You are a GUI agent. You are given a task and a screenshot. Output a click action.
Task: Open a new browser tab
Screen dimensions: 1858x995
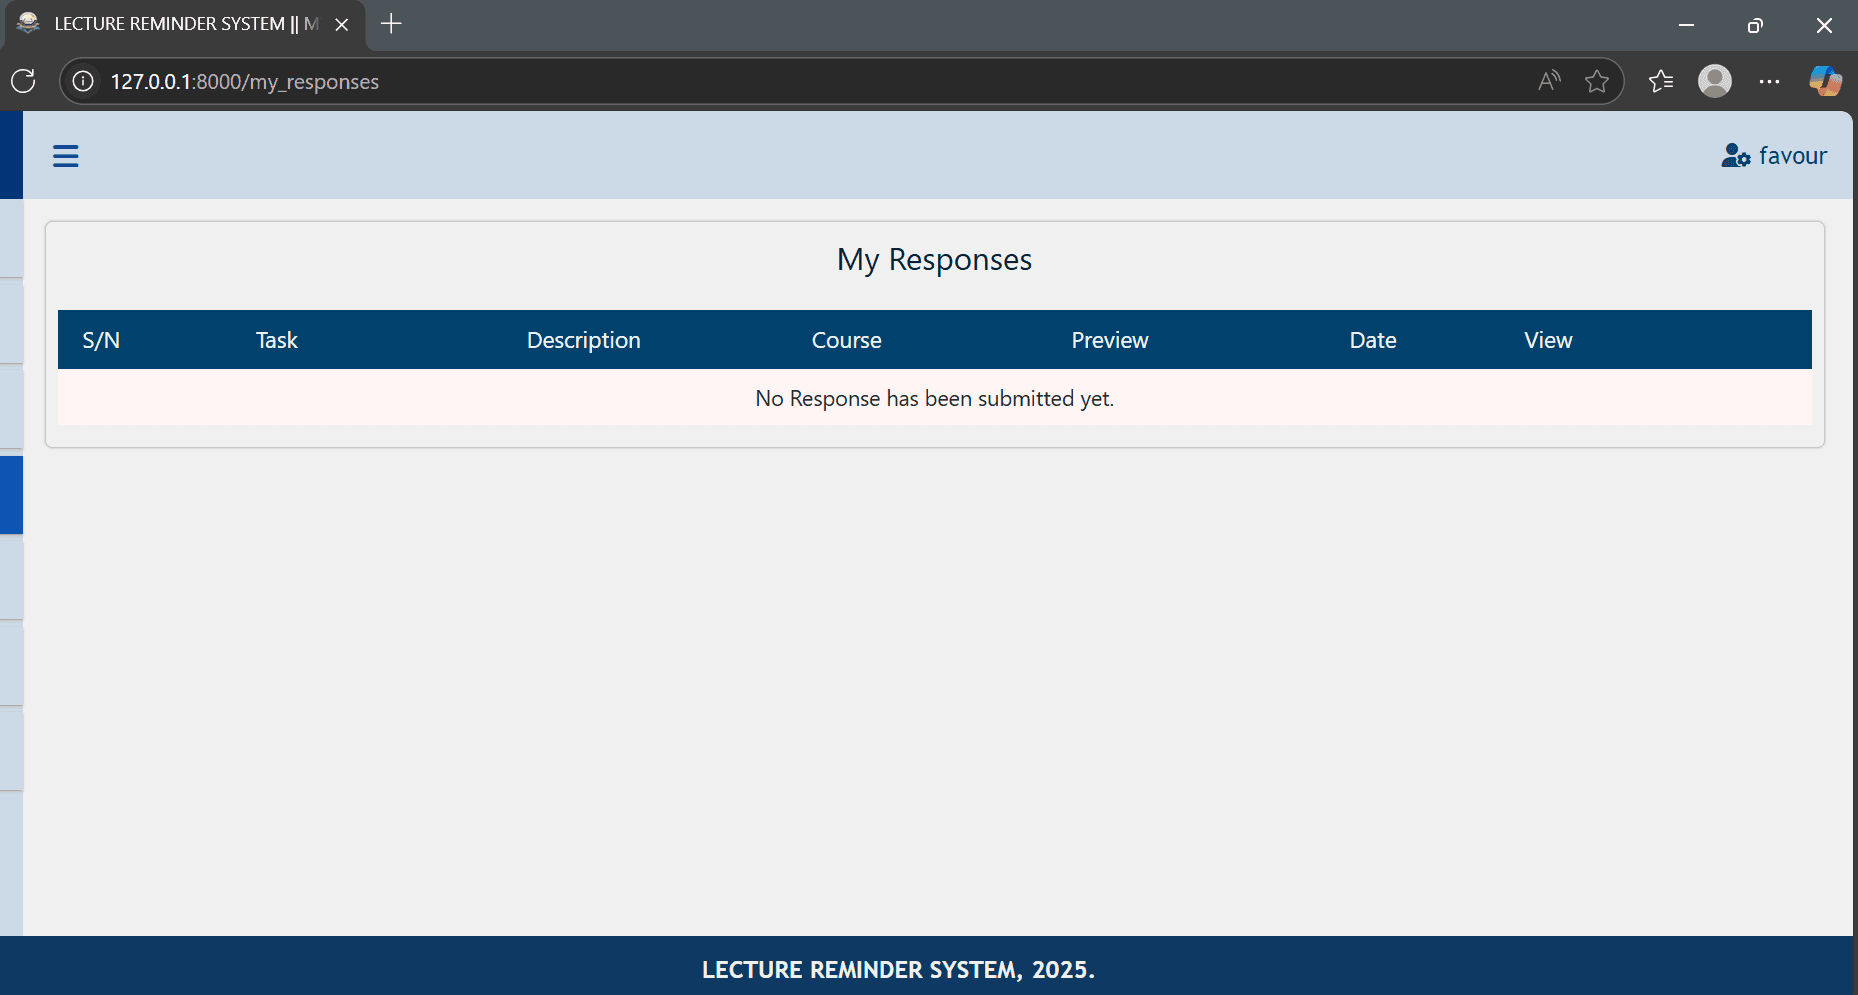391,24
